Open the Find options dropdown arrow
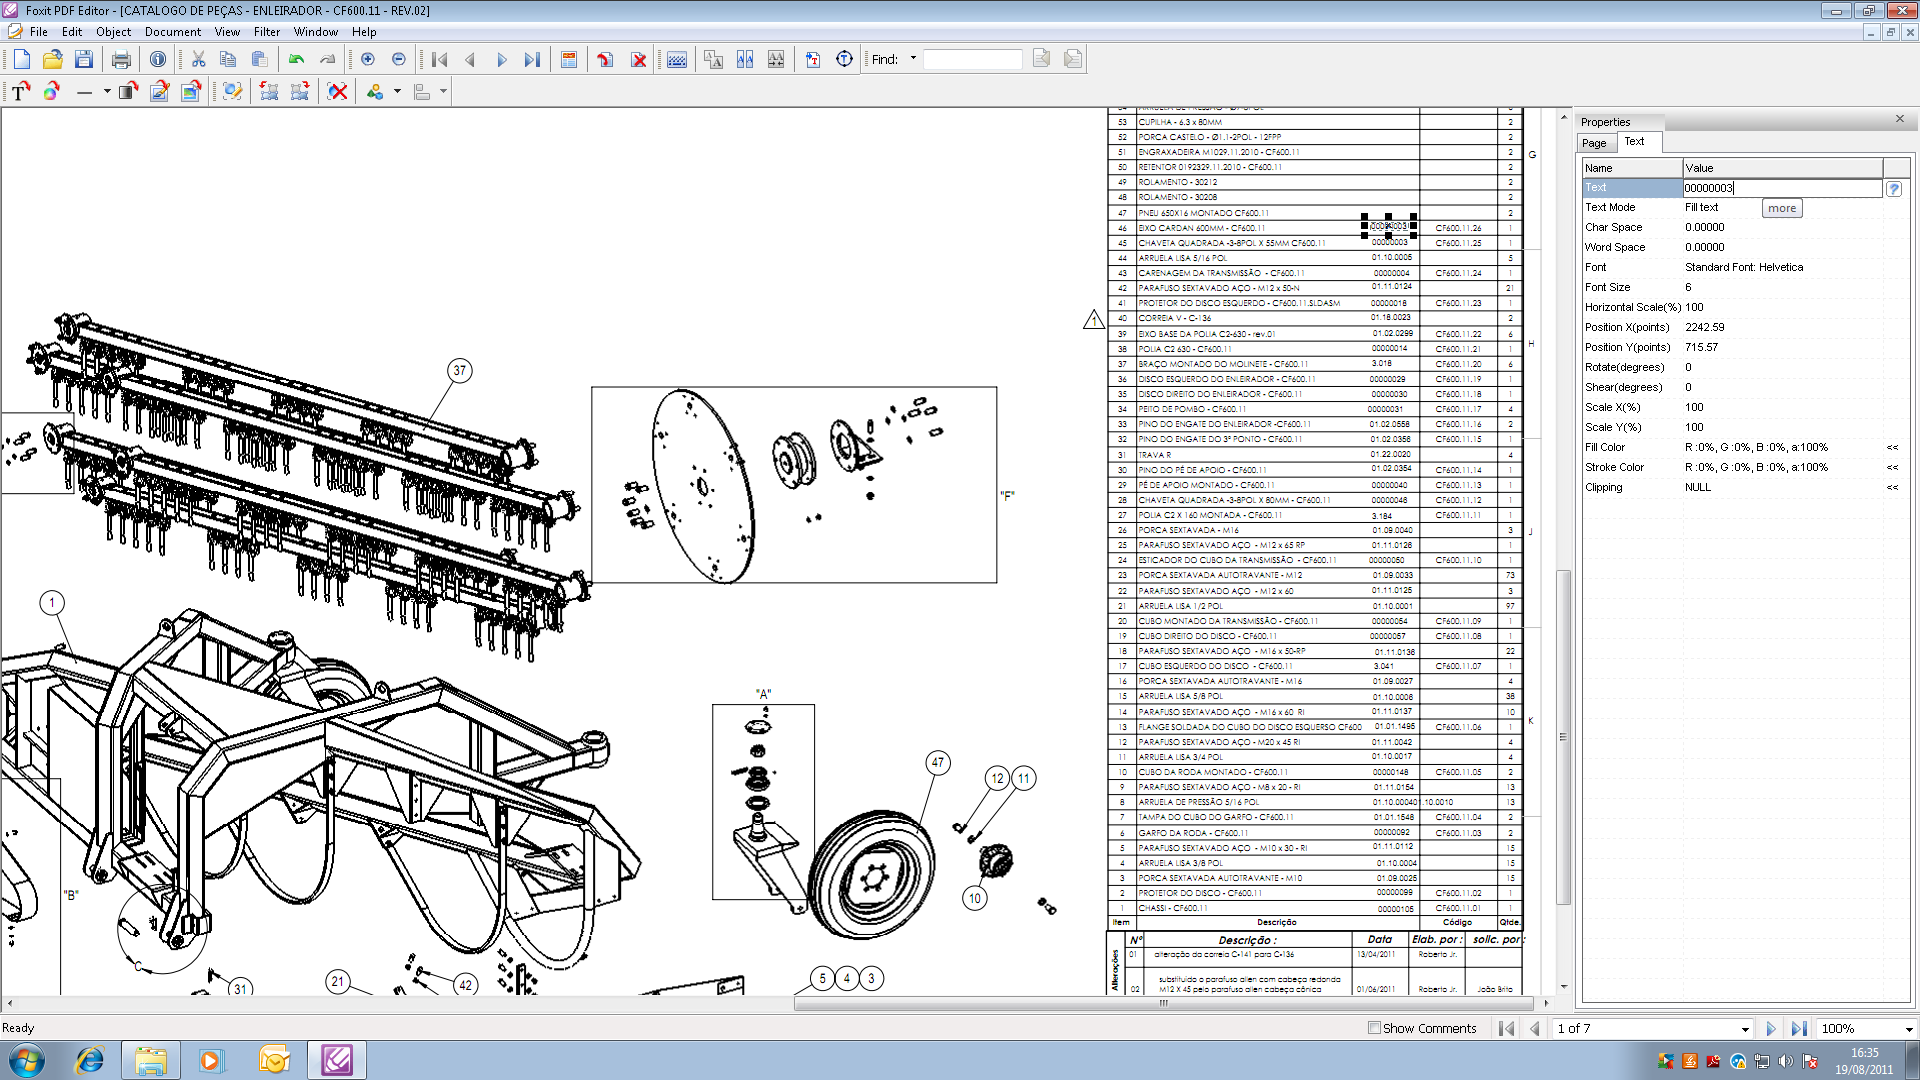Viewport: 1920px width, 1080px height. coord(913,59)
